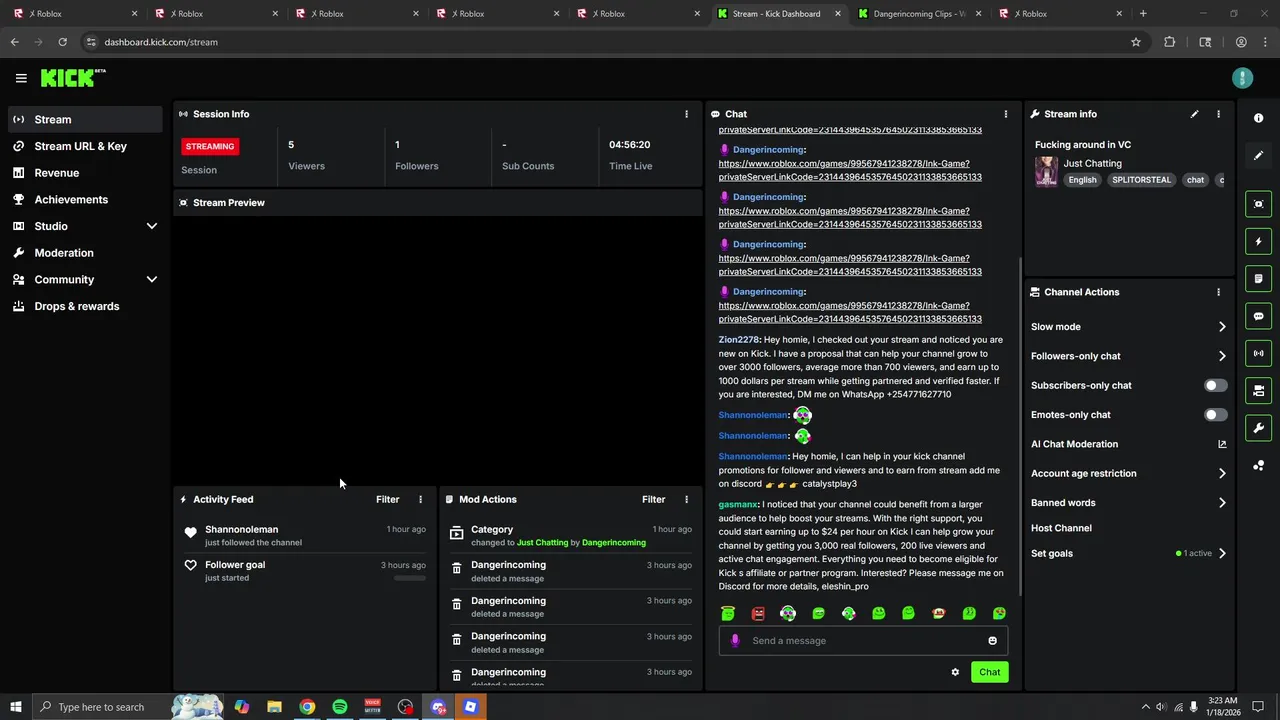
Task: Open the emote picker smiley icon
Action: 992,641
